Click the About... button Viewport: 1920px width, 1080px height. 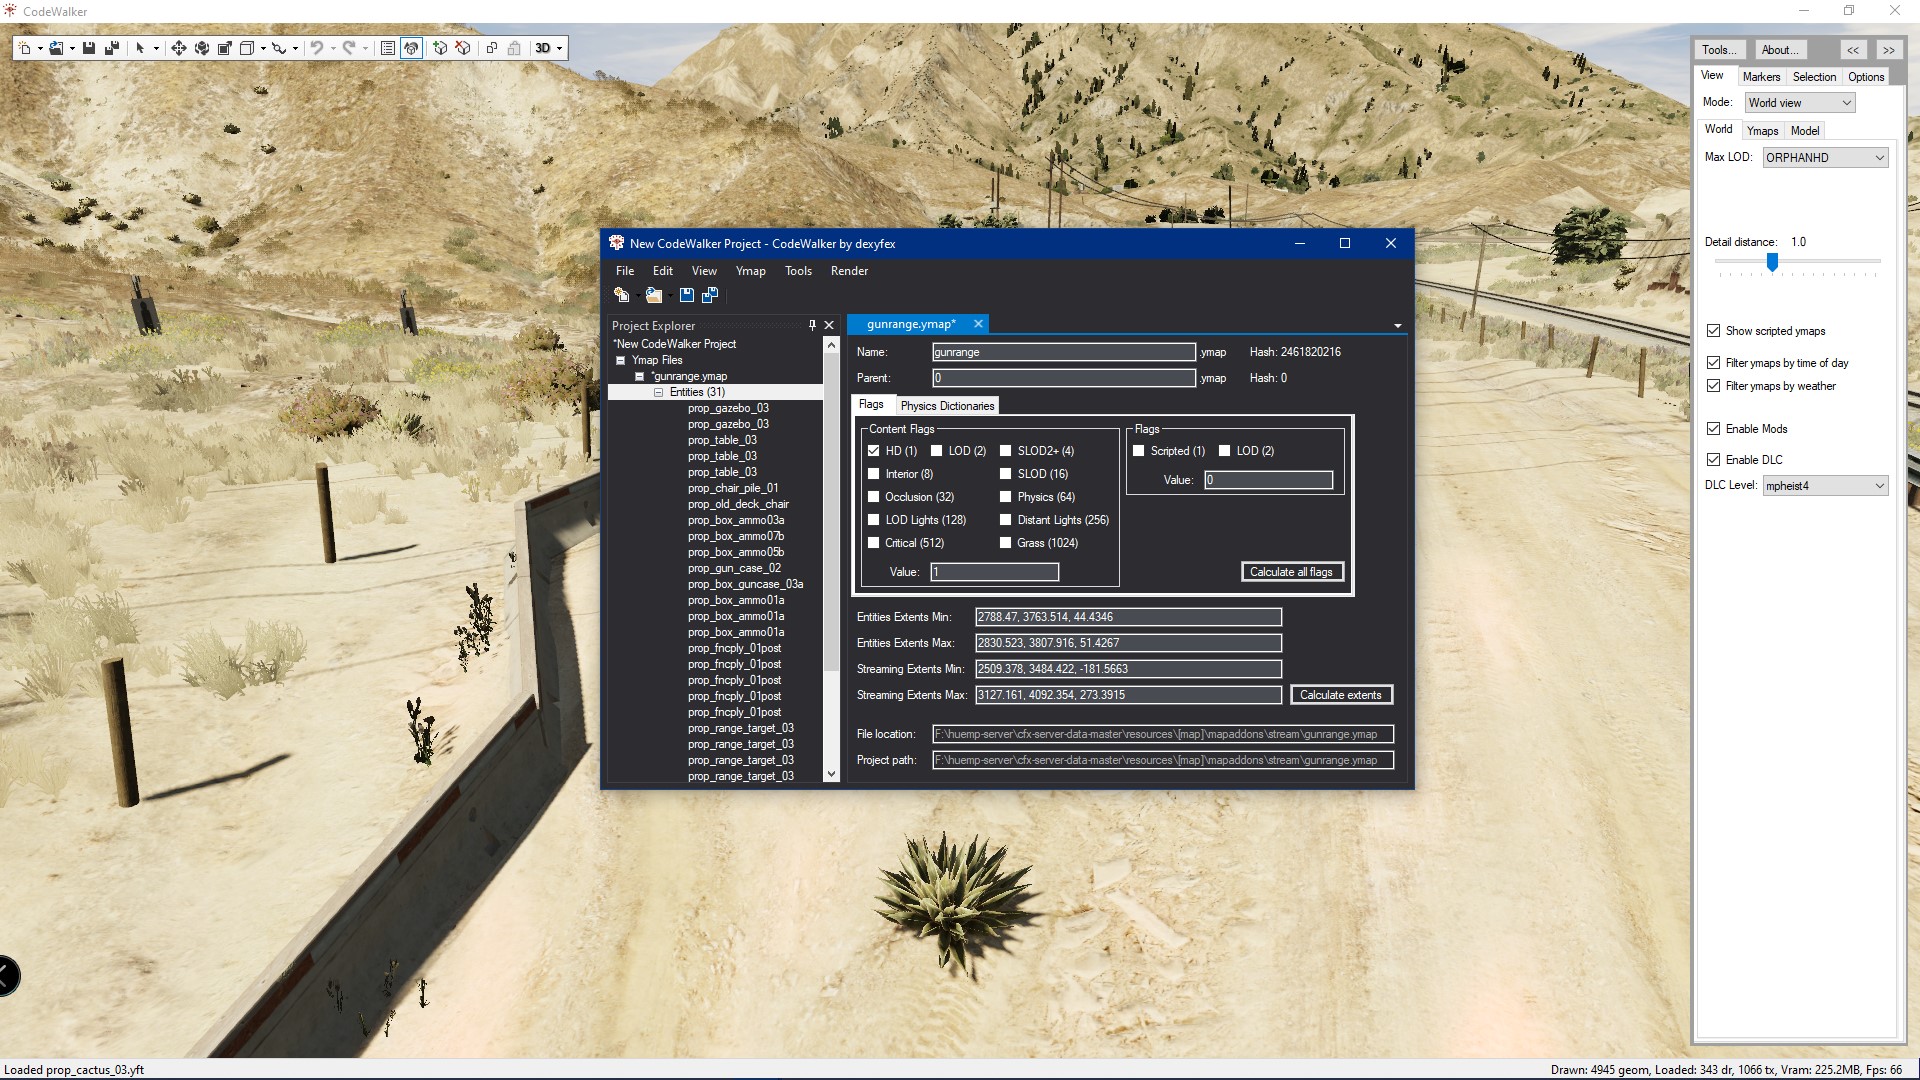point(1780,50)
